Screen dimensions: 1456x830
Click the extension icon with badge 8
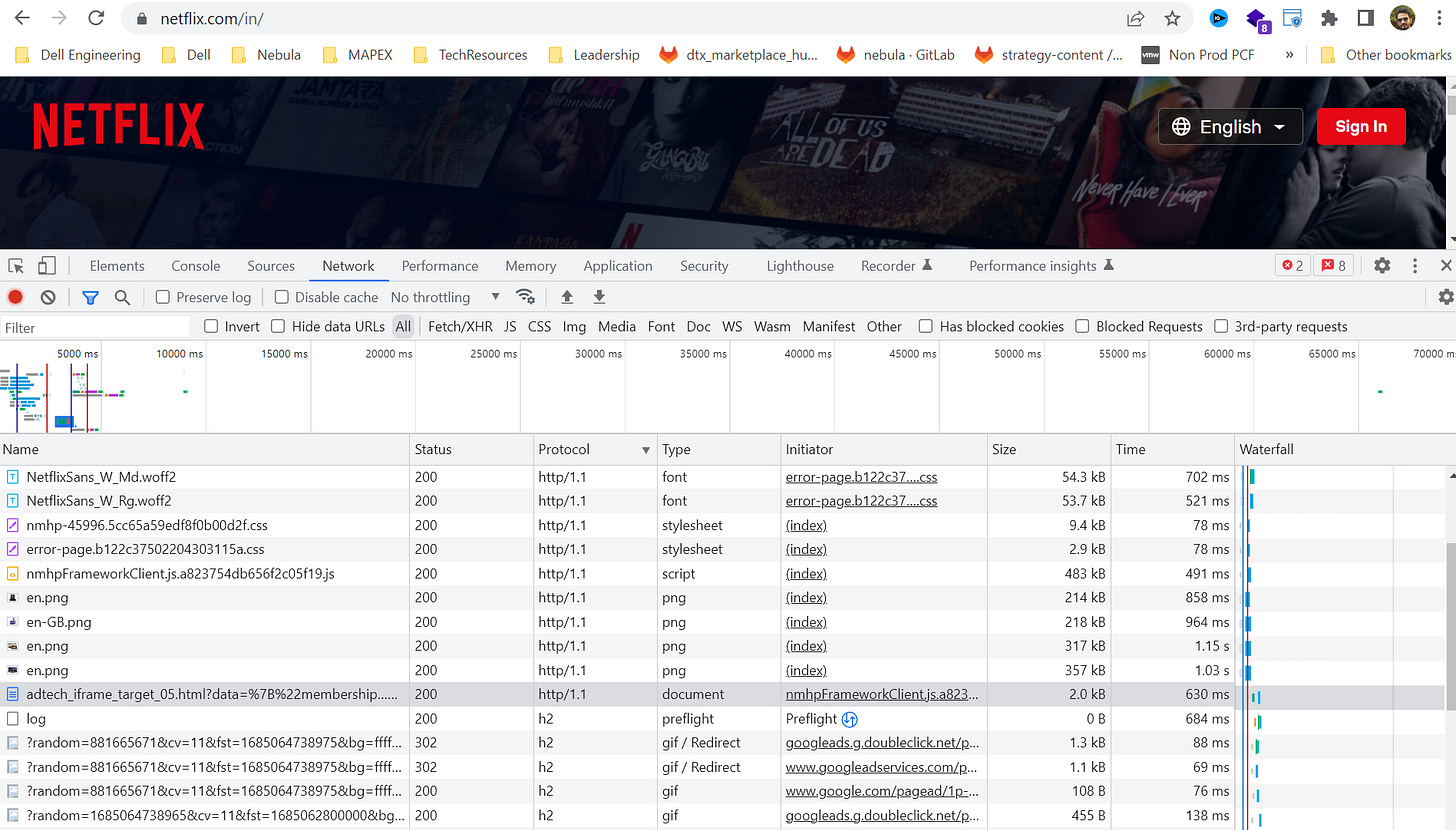[x=1256, y=18]
